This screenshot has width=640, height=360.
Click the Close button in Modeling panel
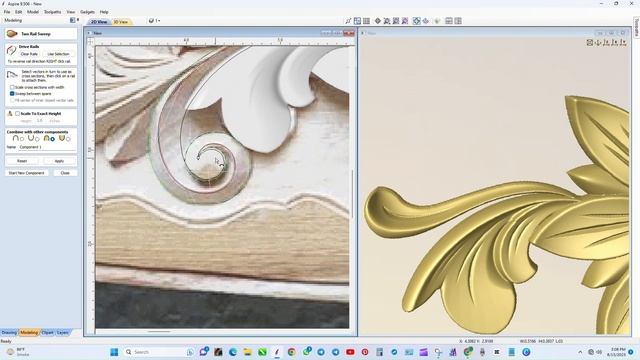pyautogui.click(x=65, y=173)
